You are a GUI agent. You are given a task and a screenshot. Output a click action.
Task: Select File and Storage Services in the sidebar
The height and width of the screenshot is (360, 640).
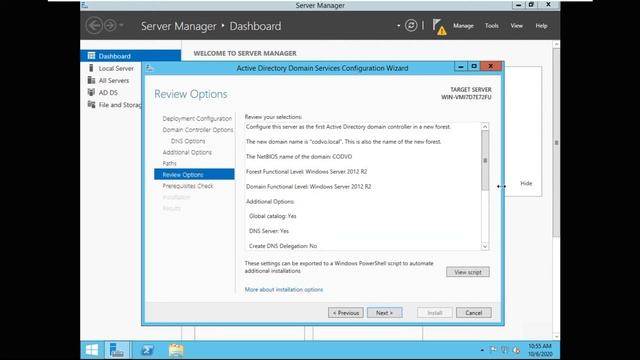click(x=120, y=105)
